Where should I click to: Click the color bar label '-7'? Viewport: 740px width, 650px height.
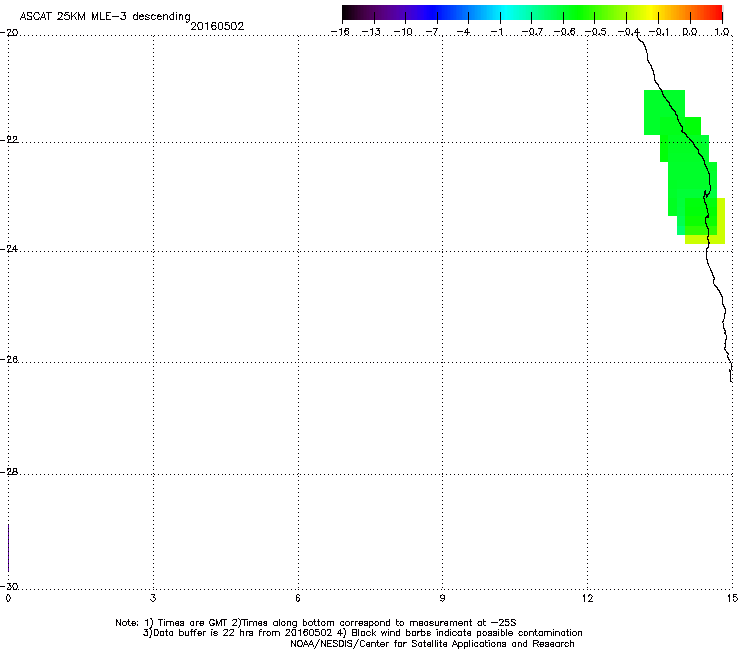coord(433,32)
